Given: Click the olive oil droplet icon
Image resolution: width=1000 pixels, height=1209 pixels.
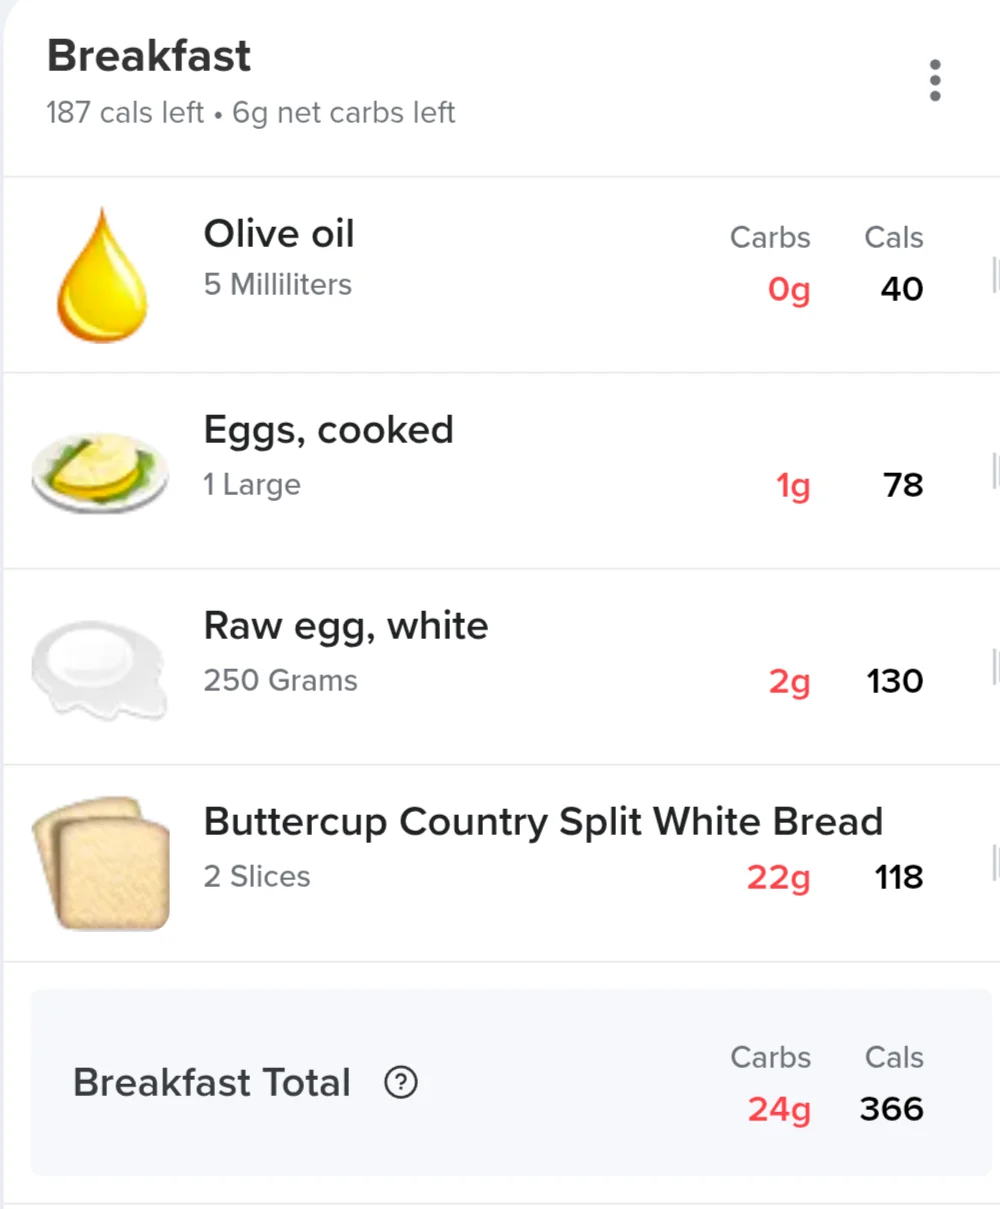Looking at the screenshot, I should [102, 275].
